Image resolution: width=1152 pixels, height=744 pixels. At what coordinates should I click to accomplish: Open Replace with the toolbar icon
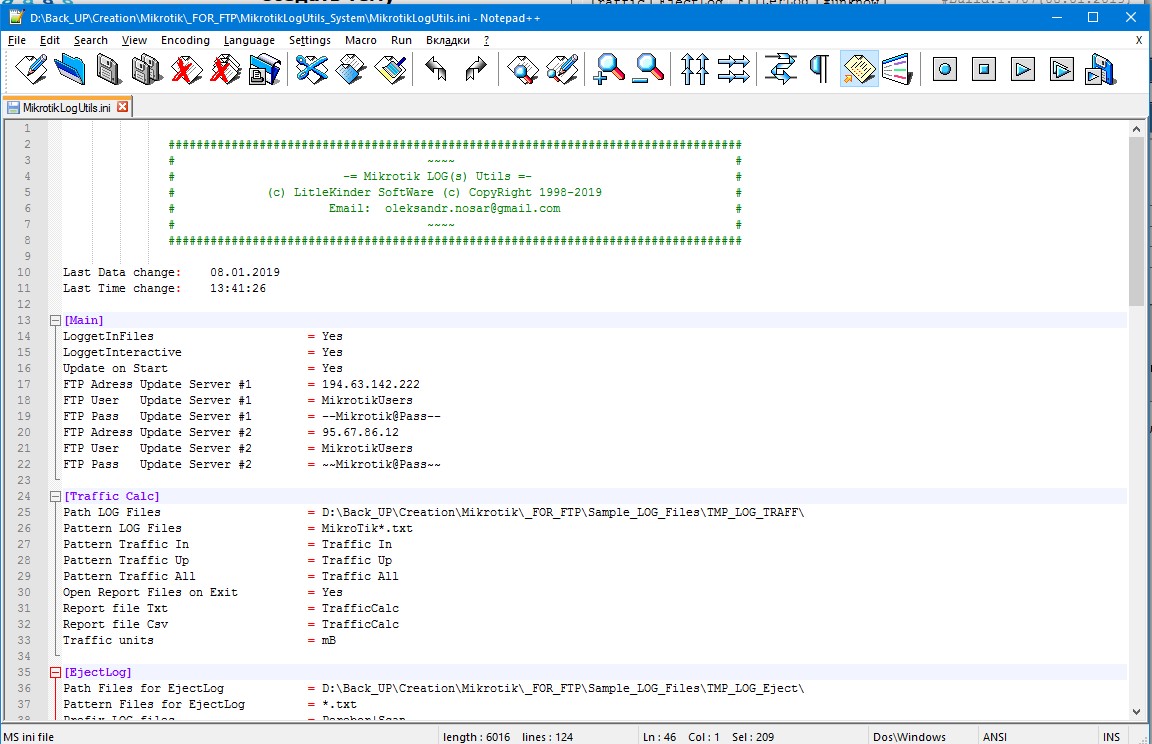pyautogui.click(x=562, y=70)
